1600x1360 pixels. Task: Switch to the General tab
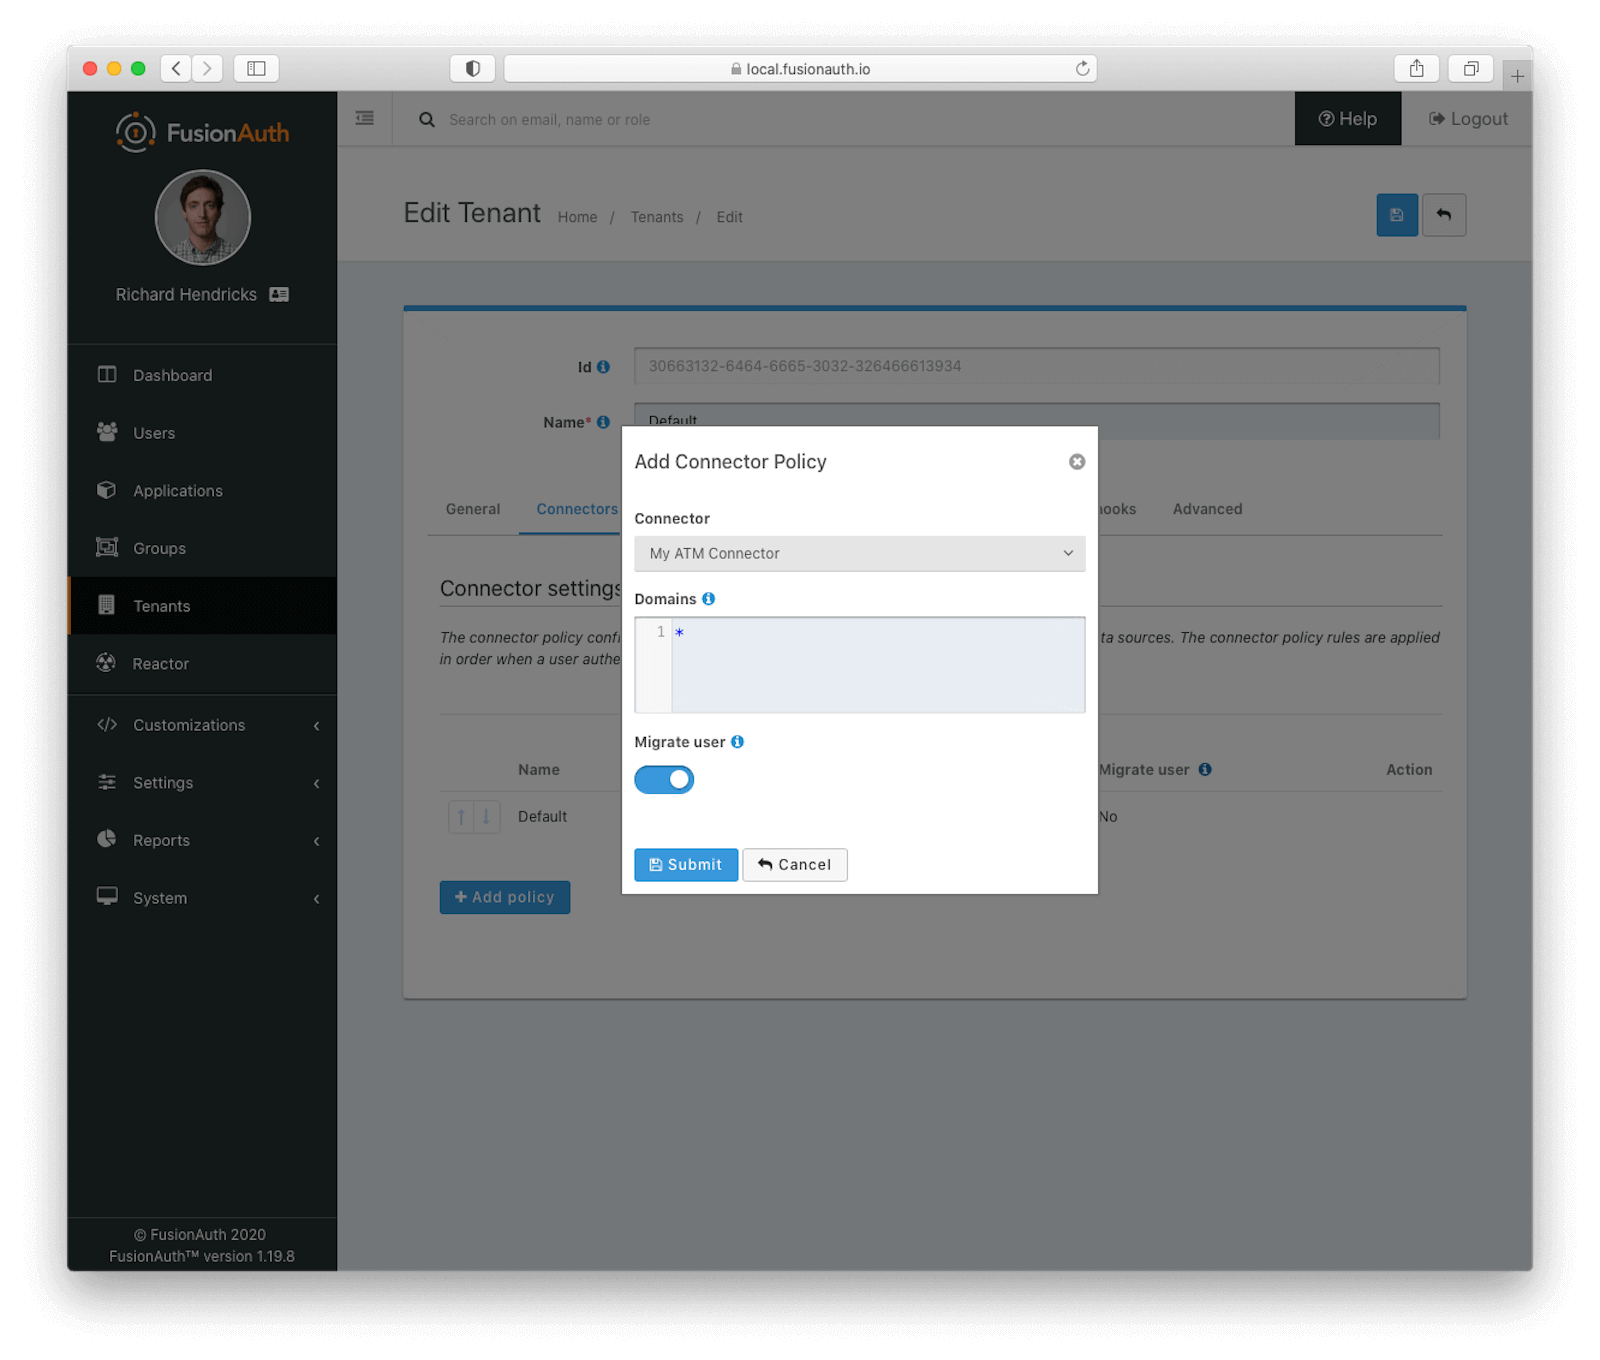[472, 509]
